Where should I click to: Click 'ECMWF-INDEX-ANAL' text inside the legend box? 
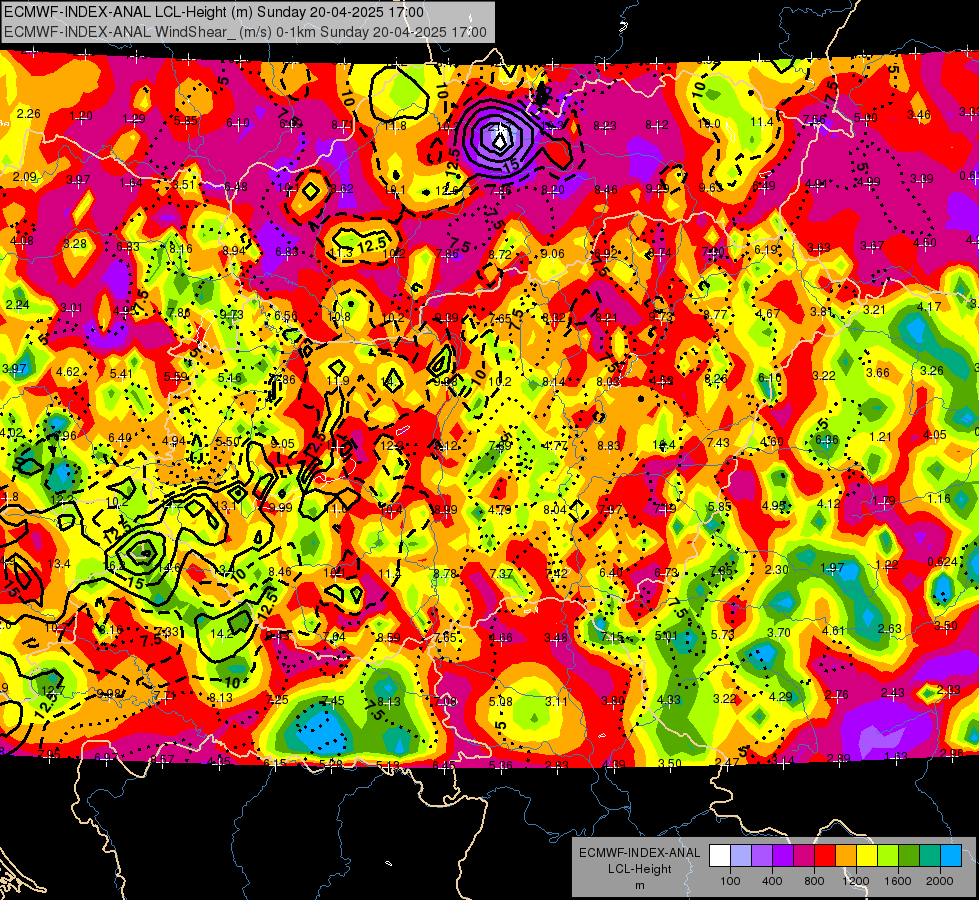[639, 853]
